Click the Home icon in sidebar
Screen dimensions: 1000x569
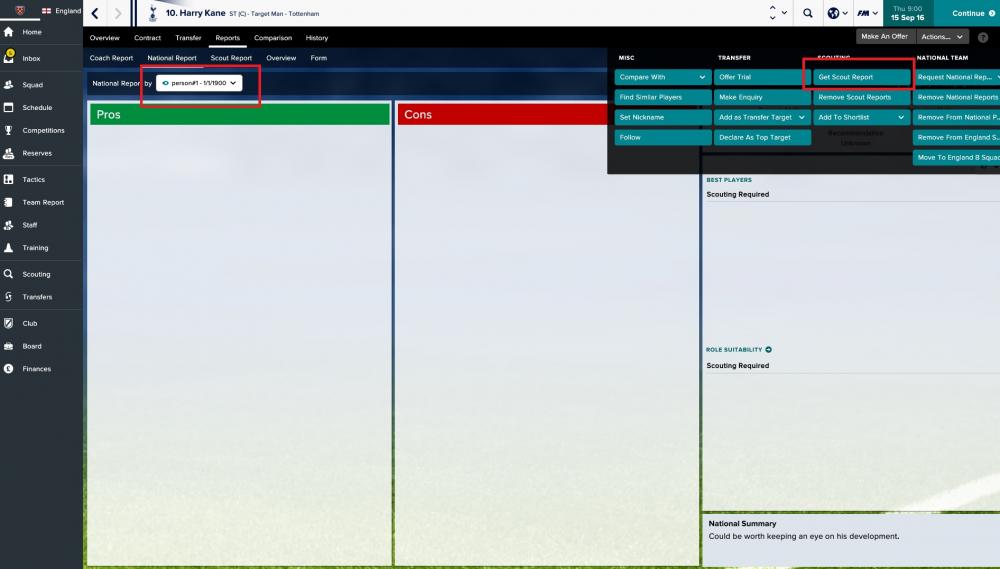pos(9,32)
